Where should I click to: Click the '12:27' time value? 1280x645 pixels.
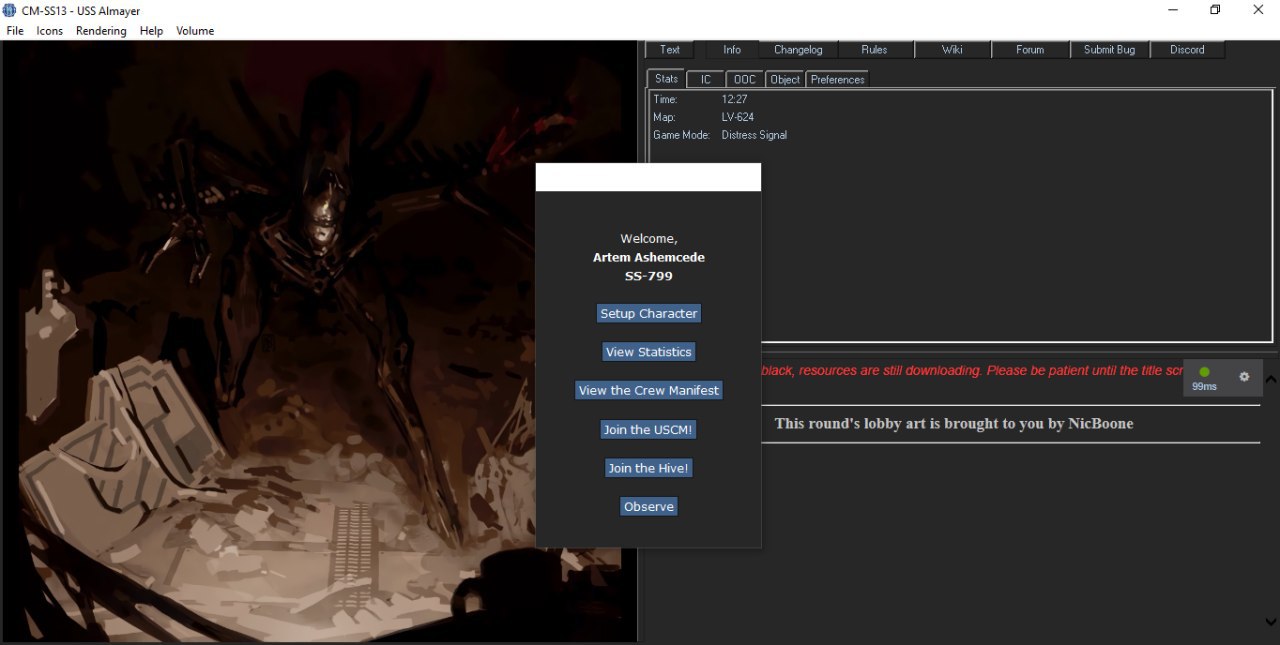tap(734, 99)
